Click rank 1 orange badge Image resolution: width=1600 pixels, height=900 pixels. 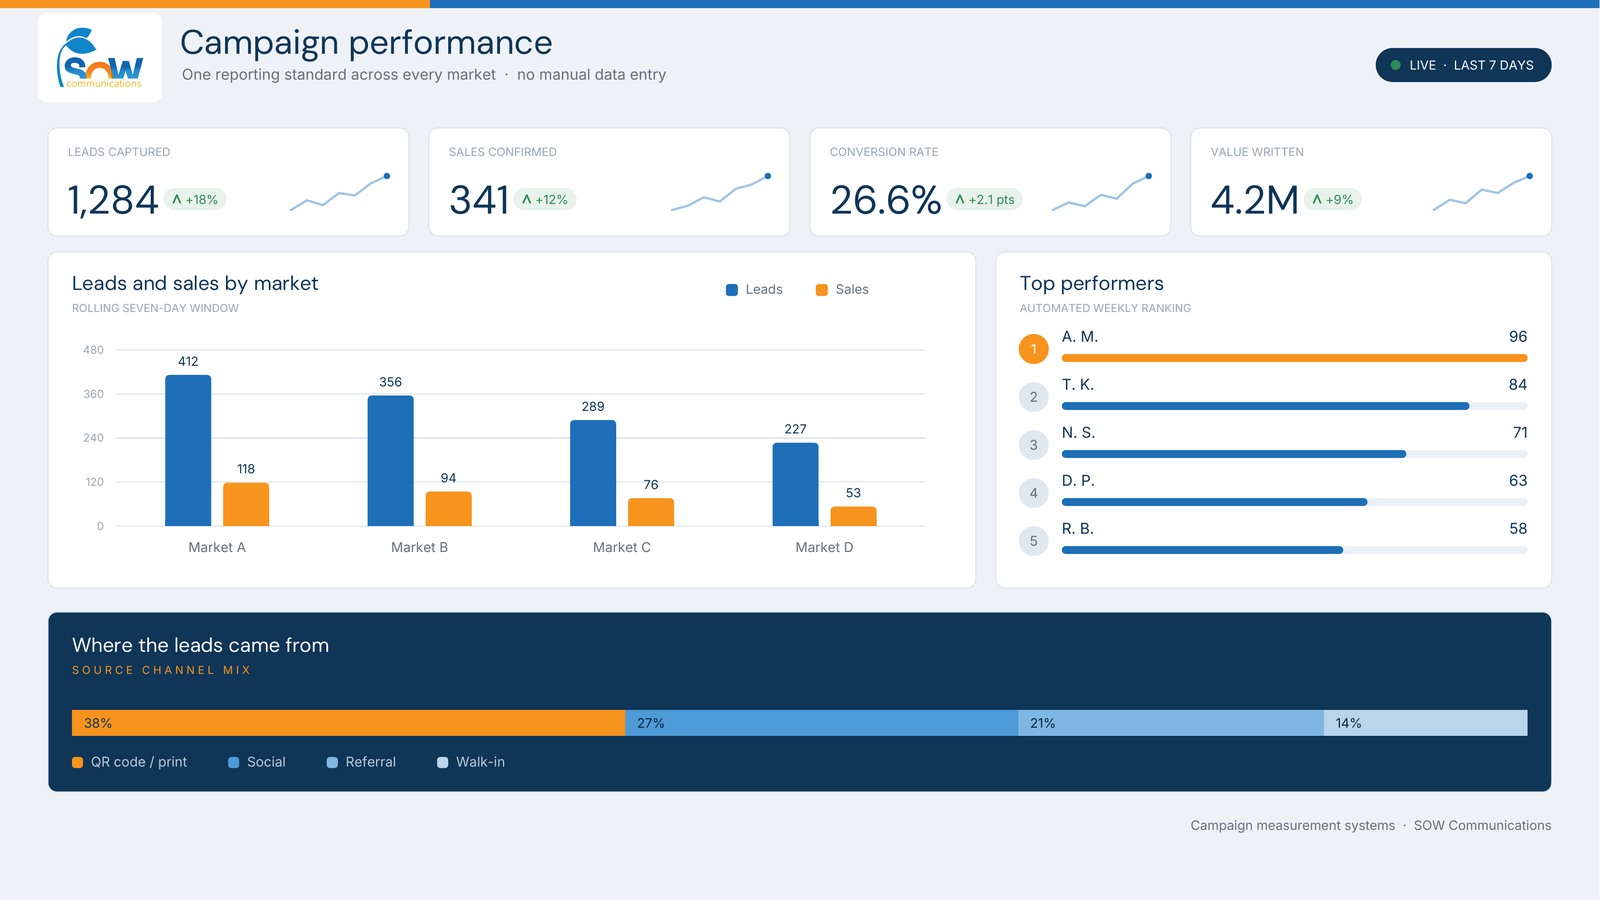(1034, 349)
